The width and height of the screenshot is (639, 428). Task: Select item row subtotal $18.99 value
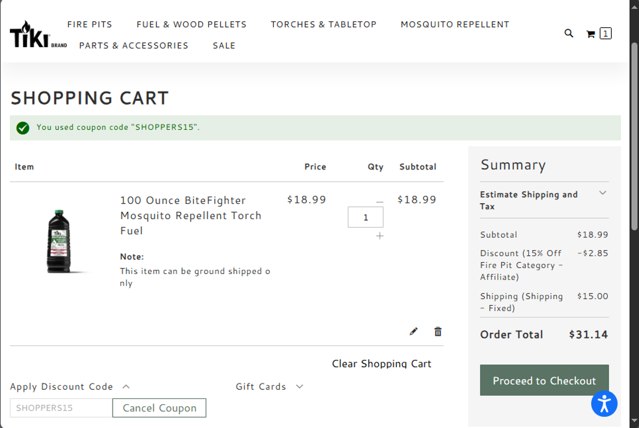pos(417,200)
